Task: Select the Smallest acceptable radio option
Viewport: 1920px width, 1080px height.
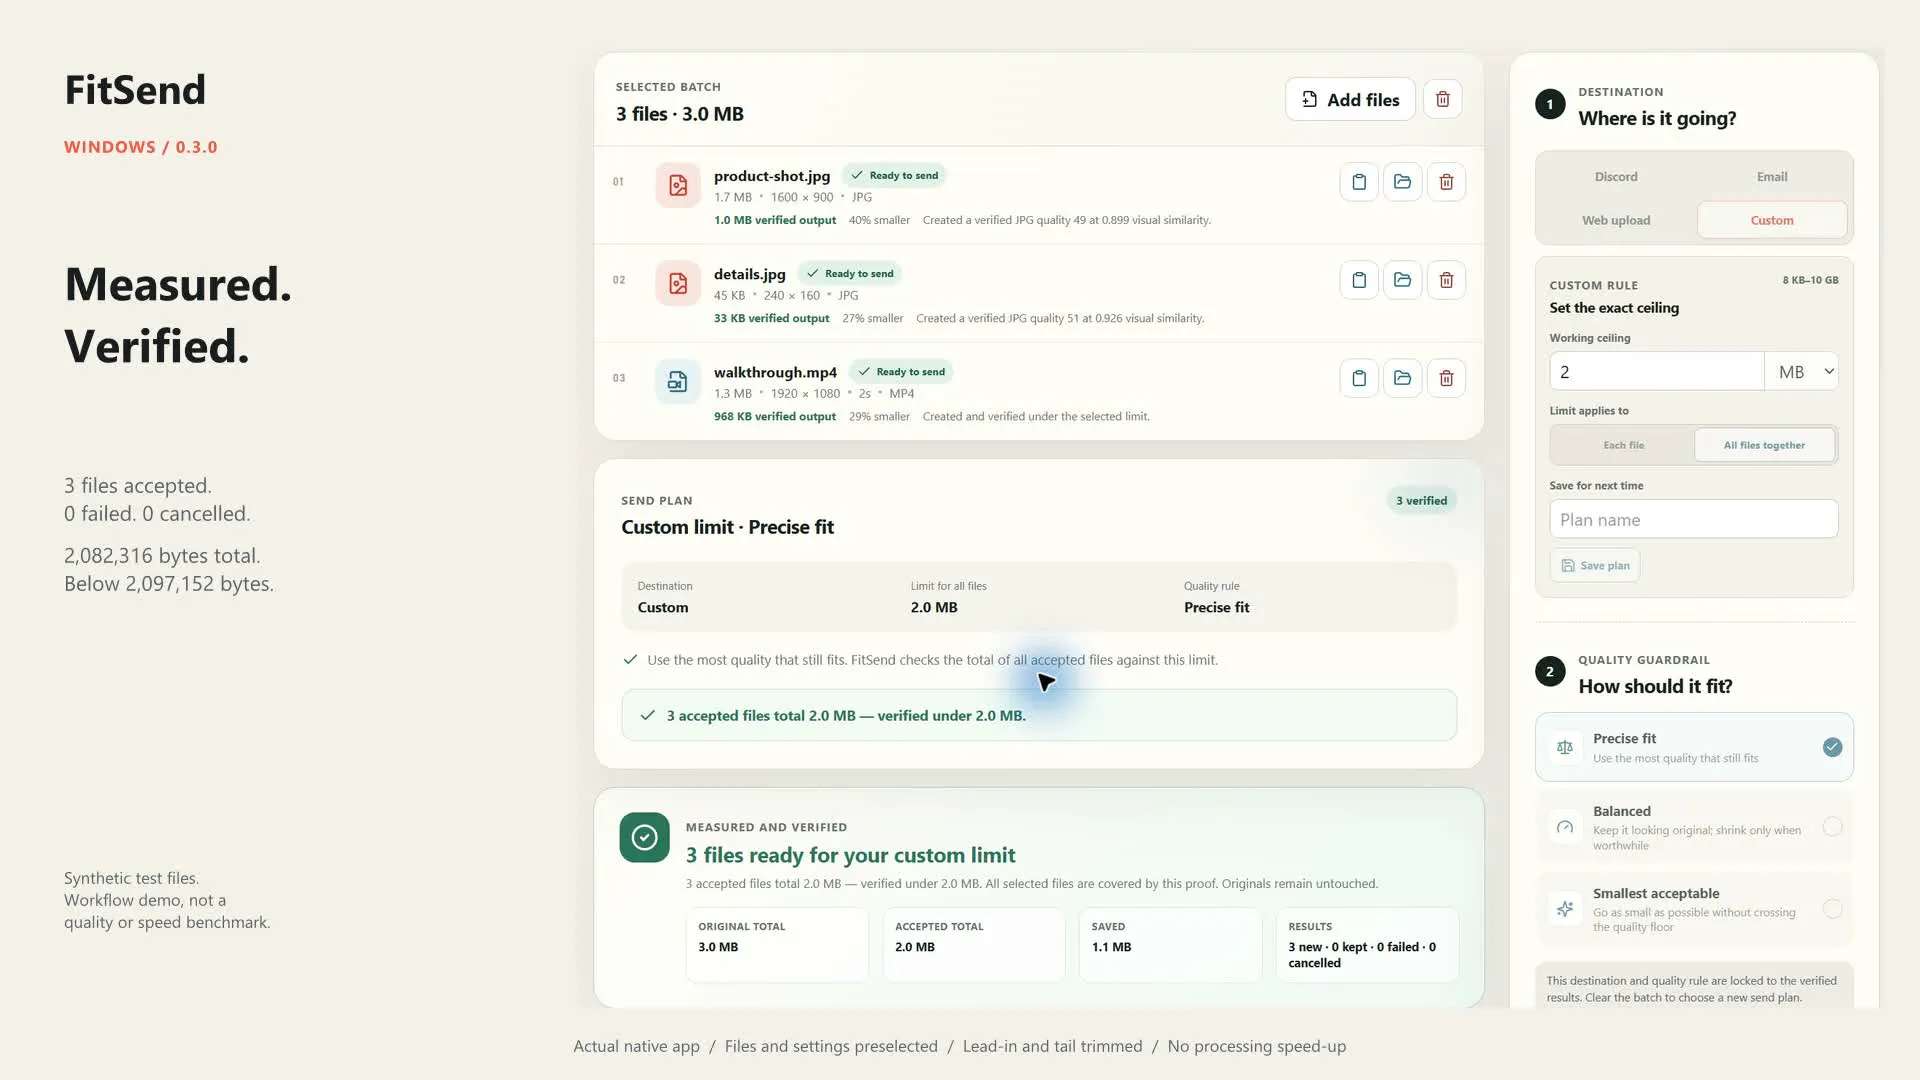Action: click(1694, 909)
